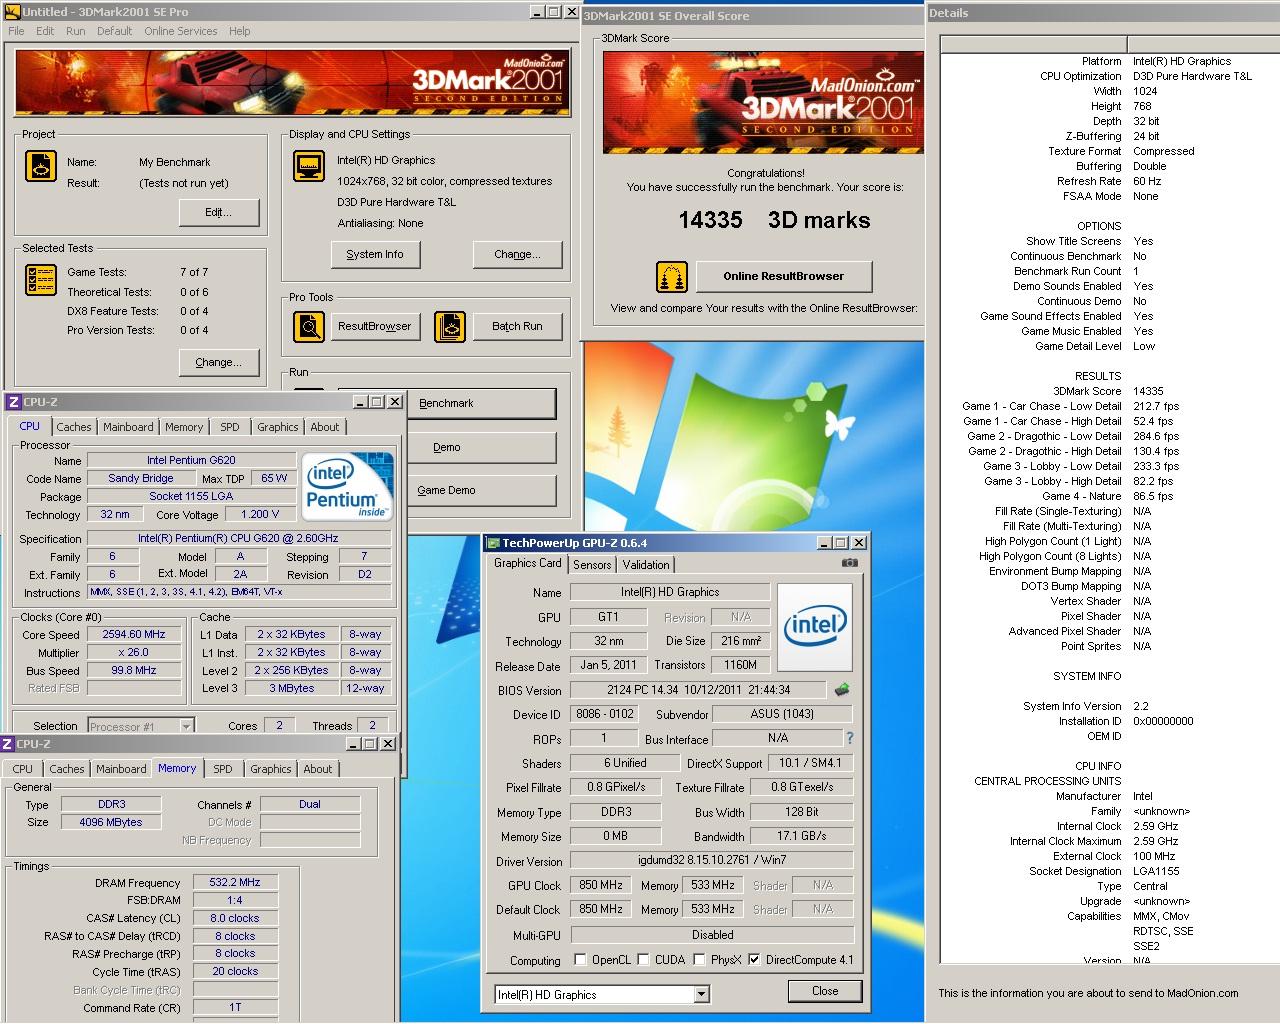Click the Demo button
Screen dimensions: 1280x1024
coord(446,447)
